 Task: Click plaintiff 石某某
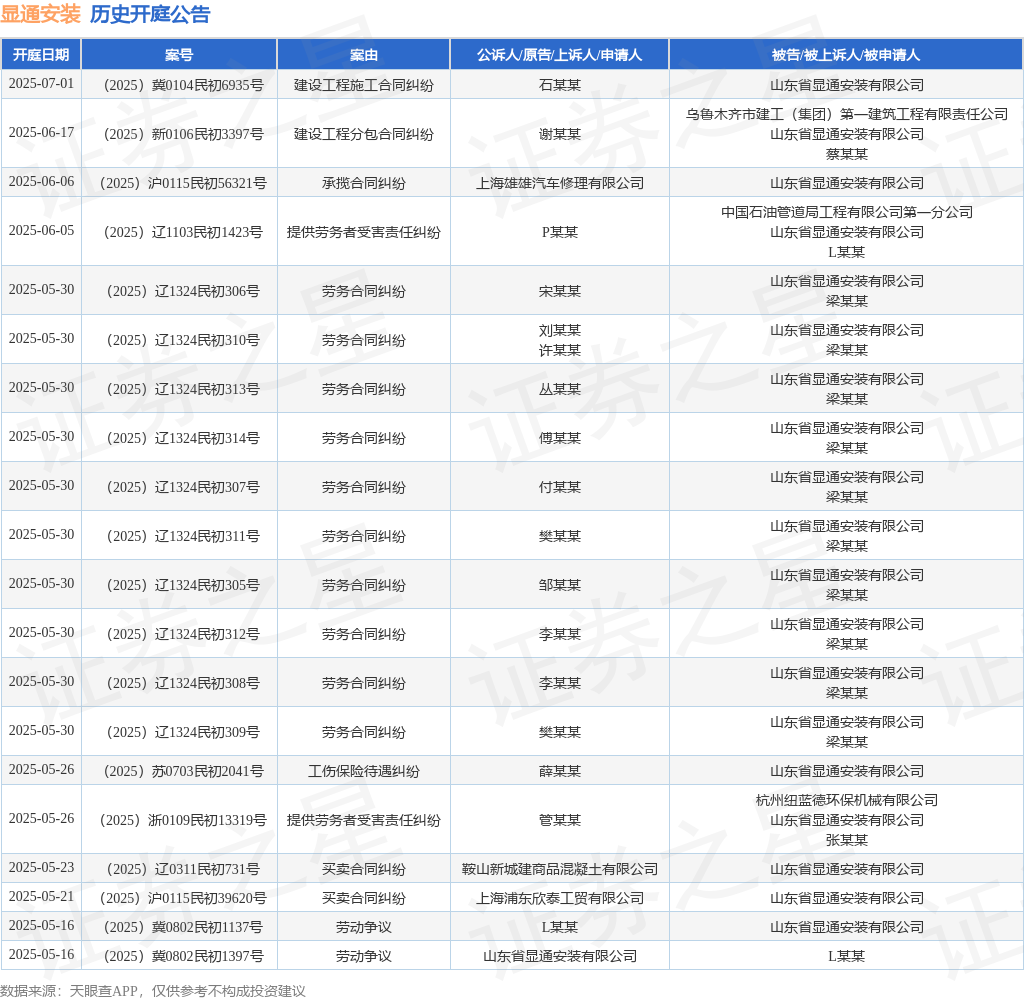pyautogui.click(x=560, y=85)
